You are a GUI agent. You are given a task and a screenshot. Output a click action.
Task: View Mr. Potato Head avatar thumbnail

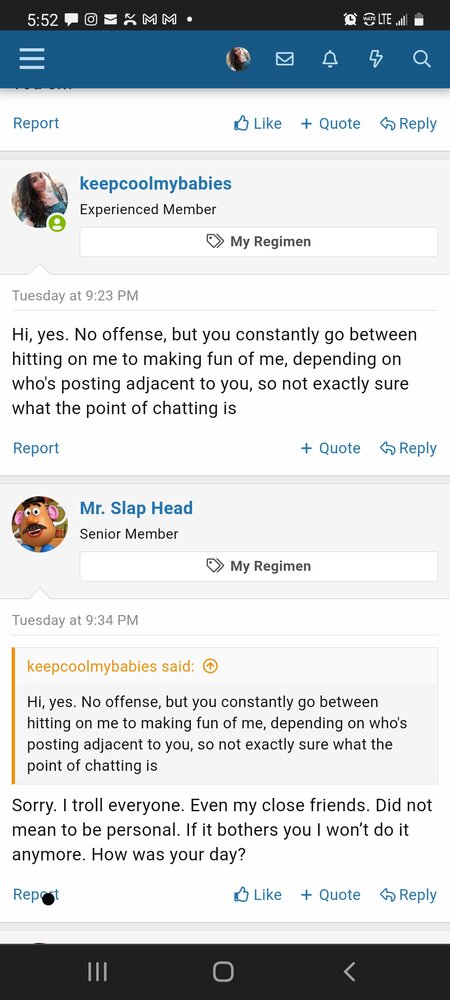click(40, 524)
